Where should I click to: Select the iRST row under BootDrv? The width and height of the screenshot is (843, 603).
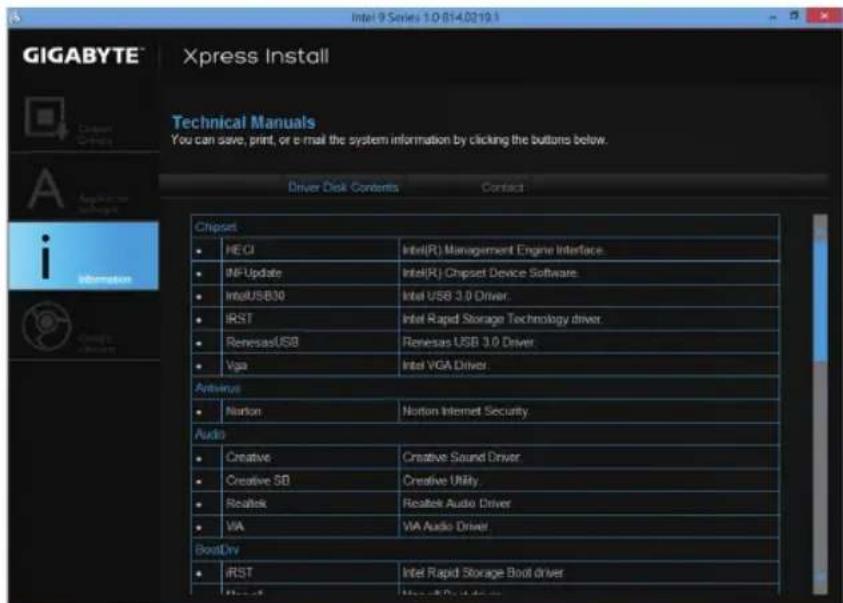point(239,573)
